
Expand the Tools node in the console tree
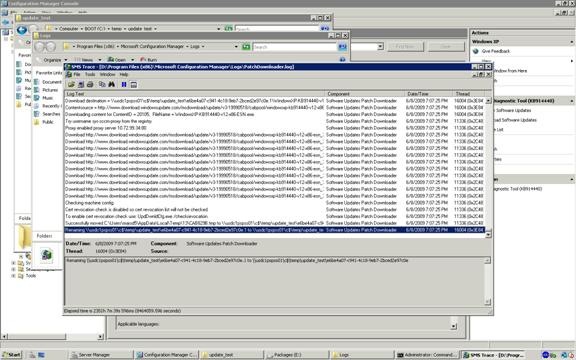(x=13, y=276)
